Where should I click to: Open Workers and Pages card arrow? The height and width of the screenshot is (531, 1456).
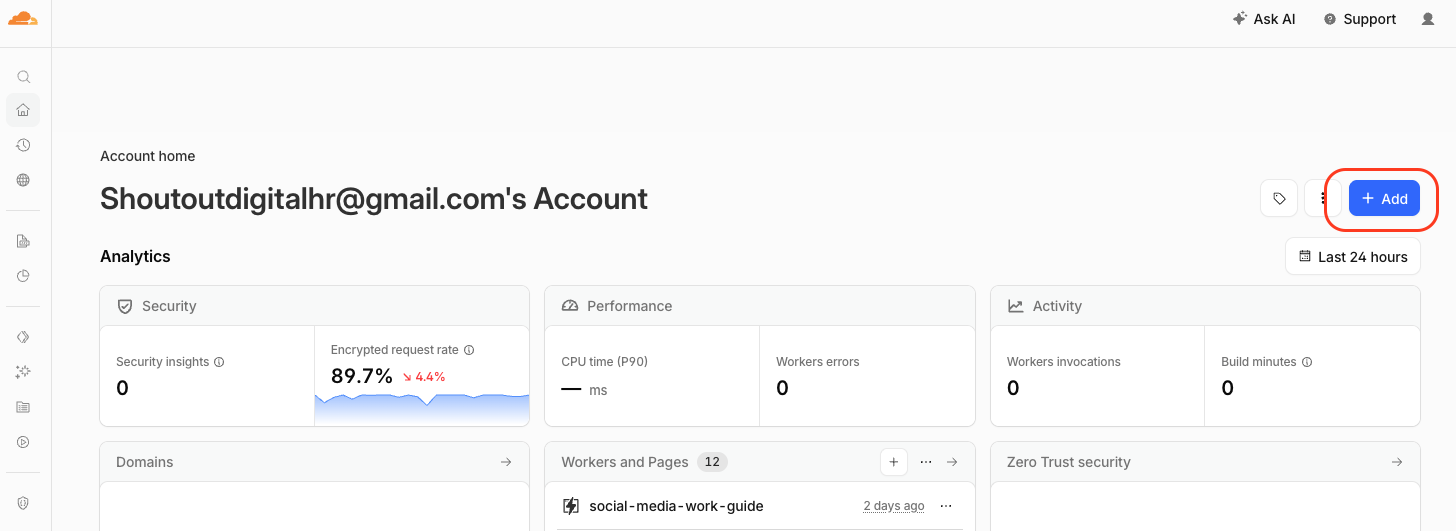(952, 462)
